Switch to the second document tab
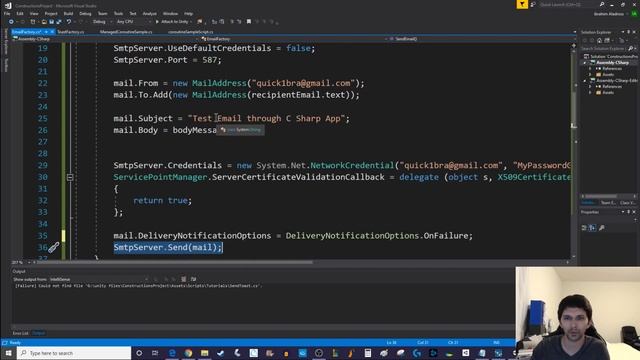The height and width of the screenshot is (360, 640). coord(71,32)
